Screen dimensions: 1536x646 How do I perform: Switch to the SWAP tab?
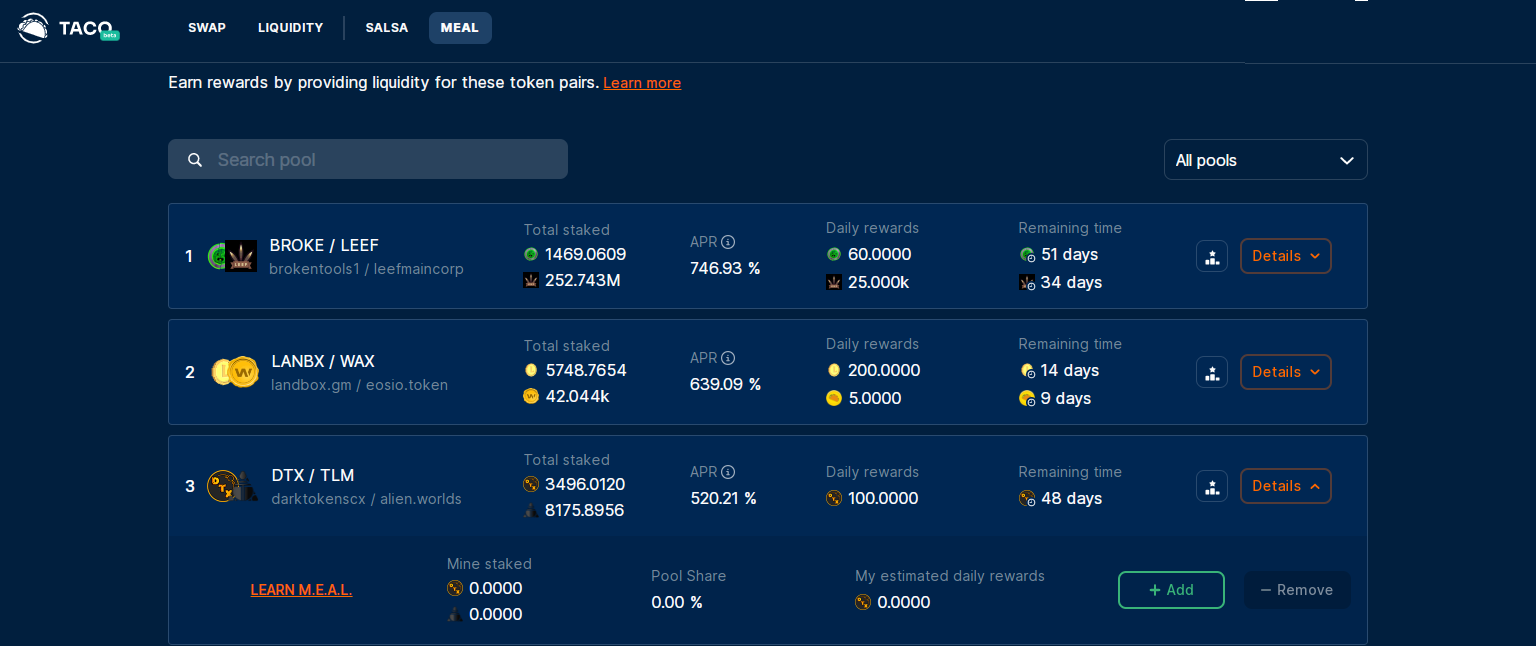click(x=207, y=28)
